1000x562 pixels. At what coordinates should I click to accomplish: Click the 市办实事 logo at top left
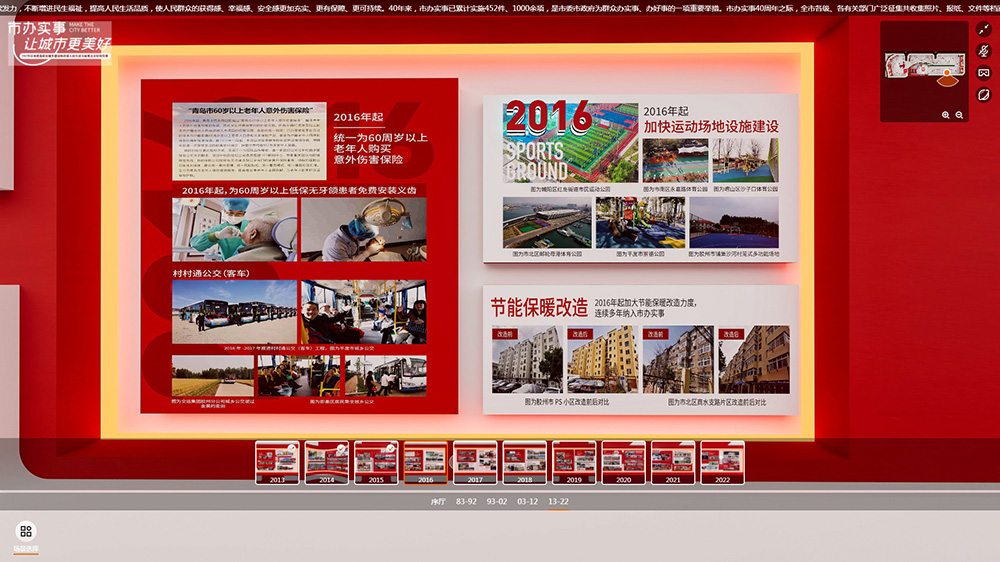[x=60, y=40]
